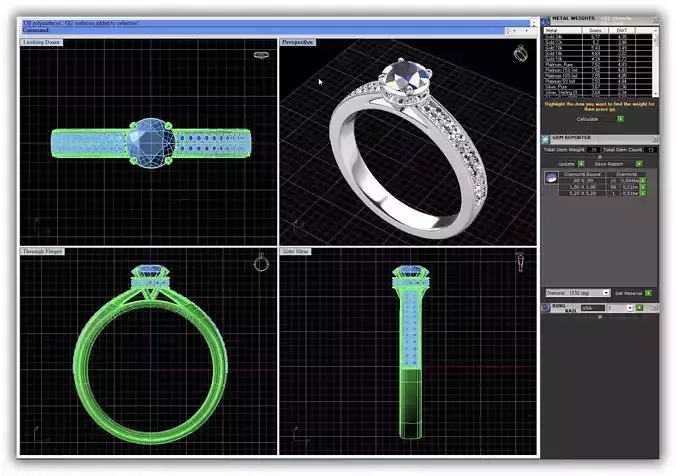Click the ring orientation icon in Looking Down viewport
The image size is (676, 476).
[261, 55]
